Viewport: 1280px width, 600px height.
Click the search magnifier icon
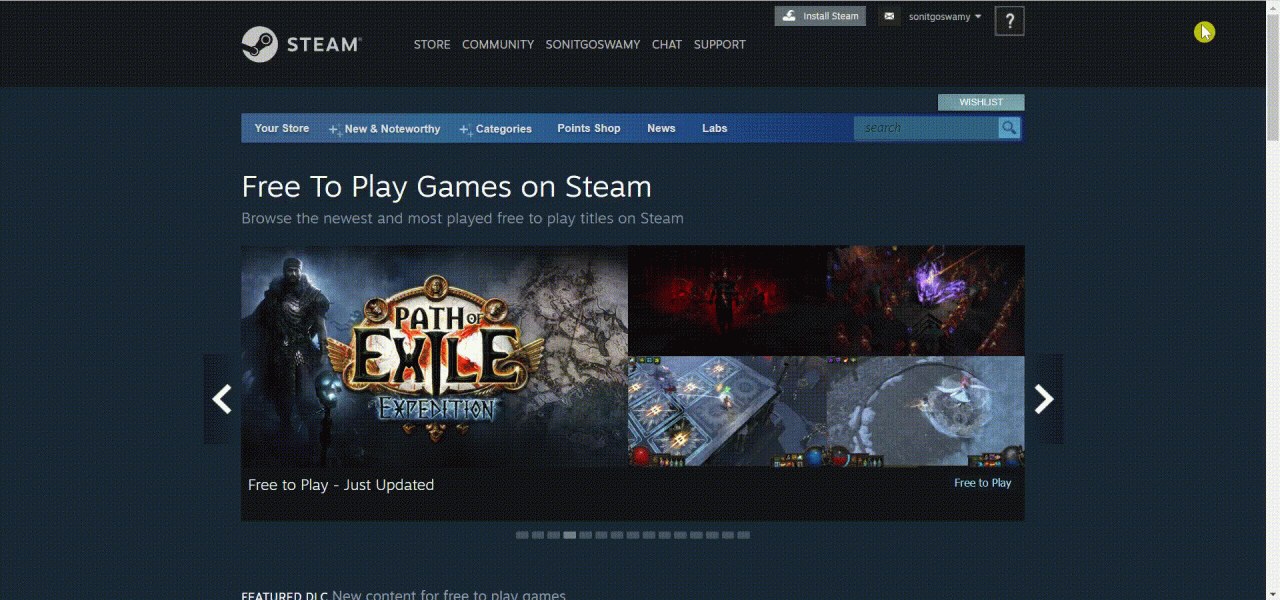pos(1009,127)
